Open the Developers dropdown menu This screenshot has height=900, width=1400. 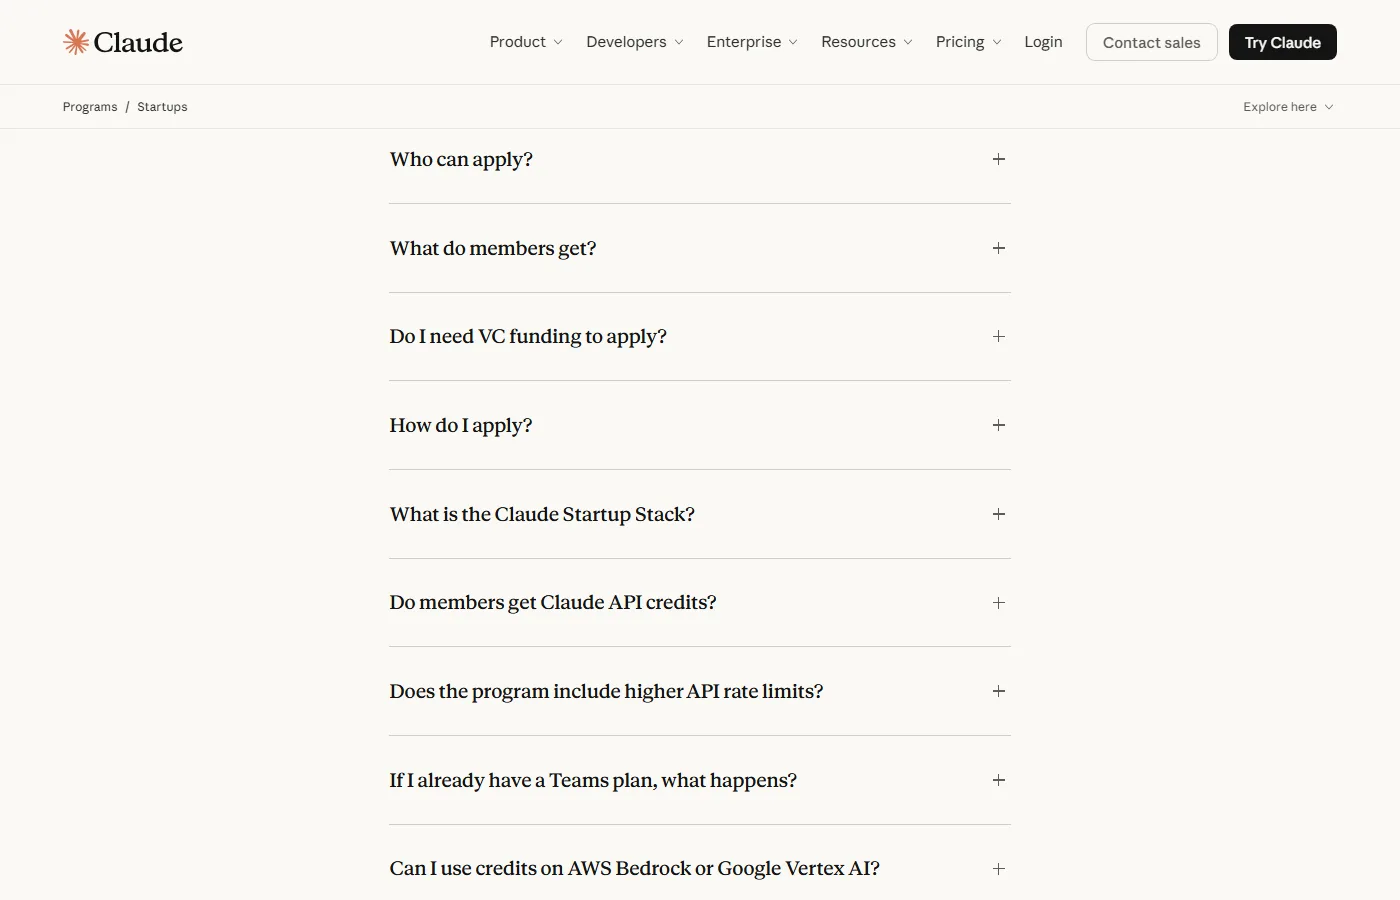pos(635,42)
